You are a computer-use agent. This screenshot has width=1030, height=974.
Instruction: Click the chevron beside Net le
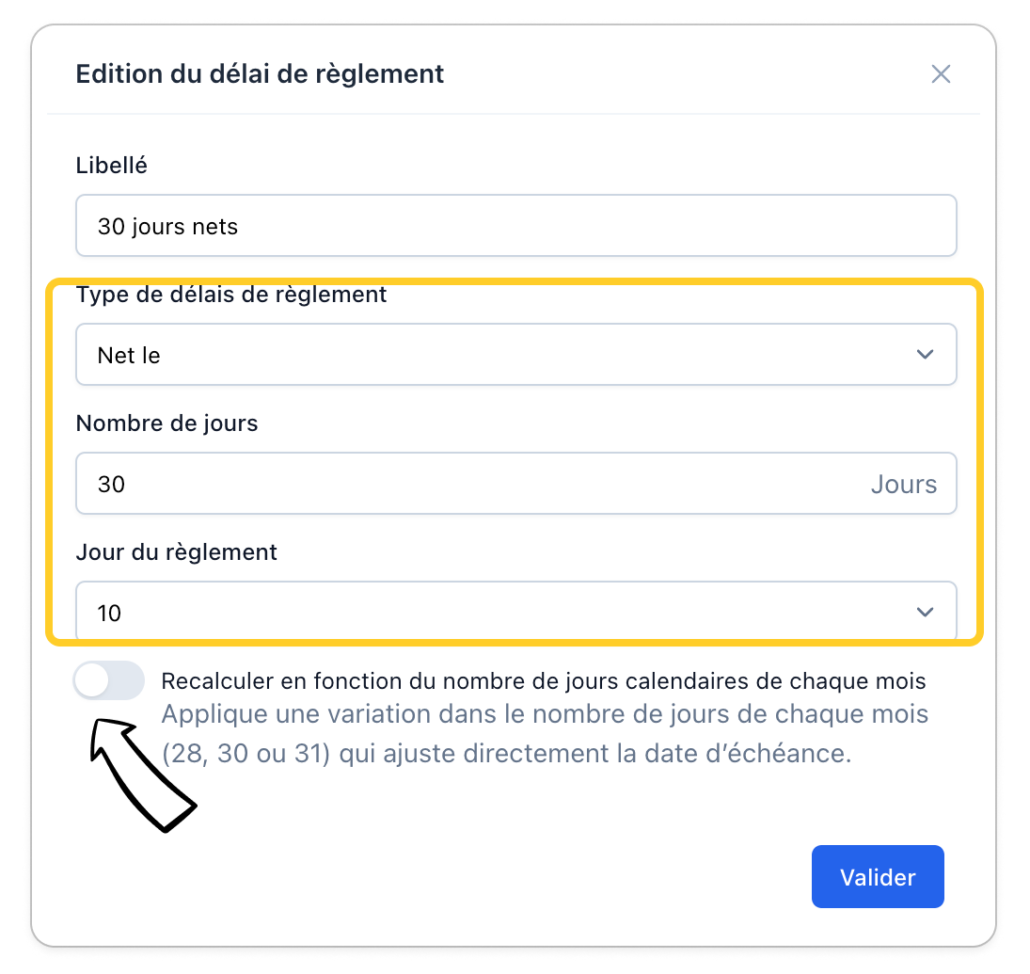pyautogui.click(x=925, y=355)
